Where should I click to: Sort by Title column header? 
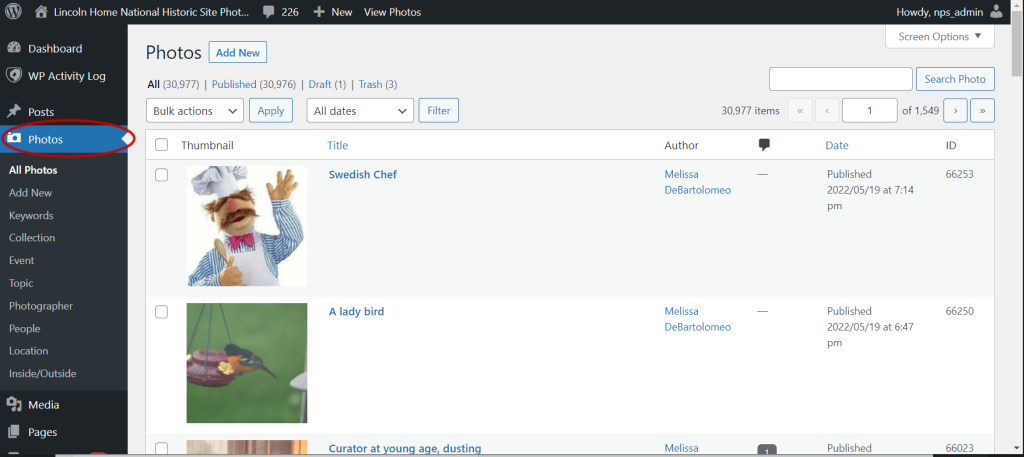pyautogui.click(x=338, y=145)
